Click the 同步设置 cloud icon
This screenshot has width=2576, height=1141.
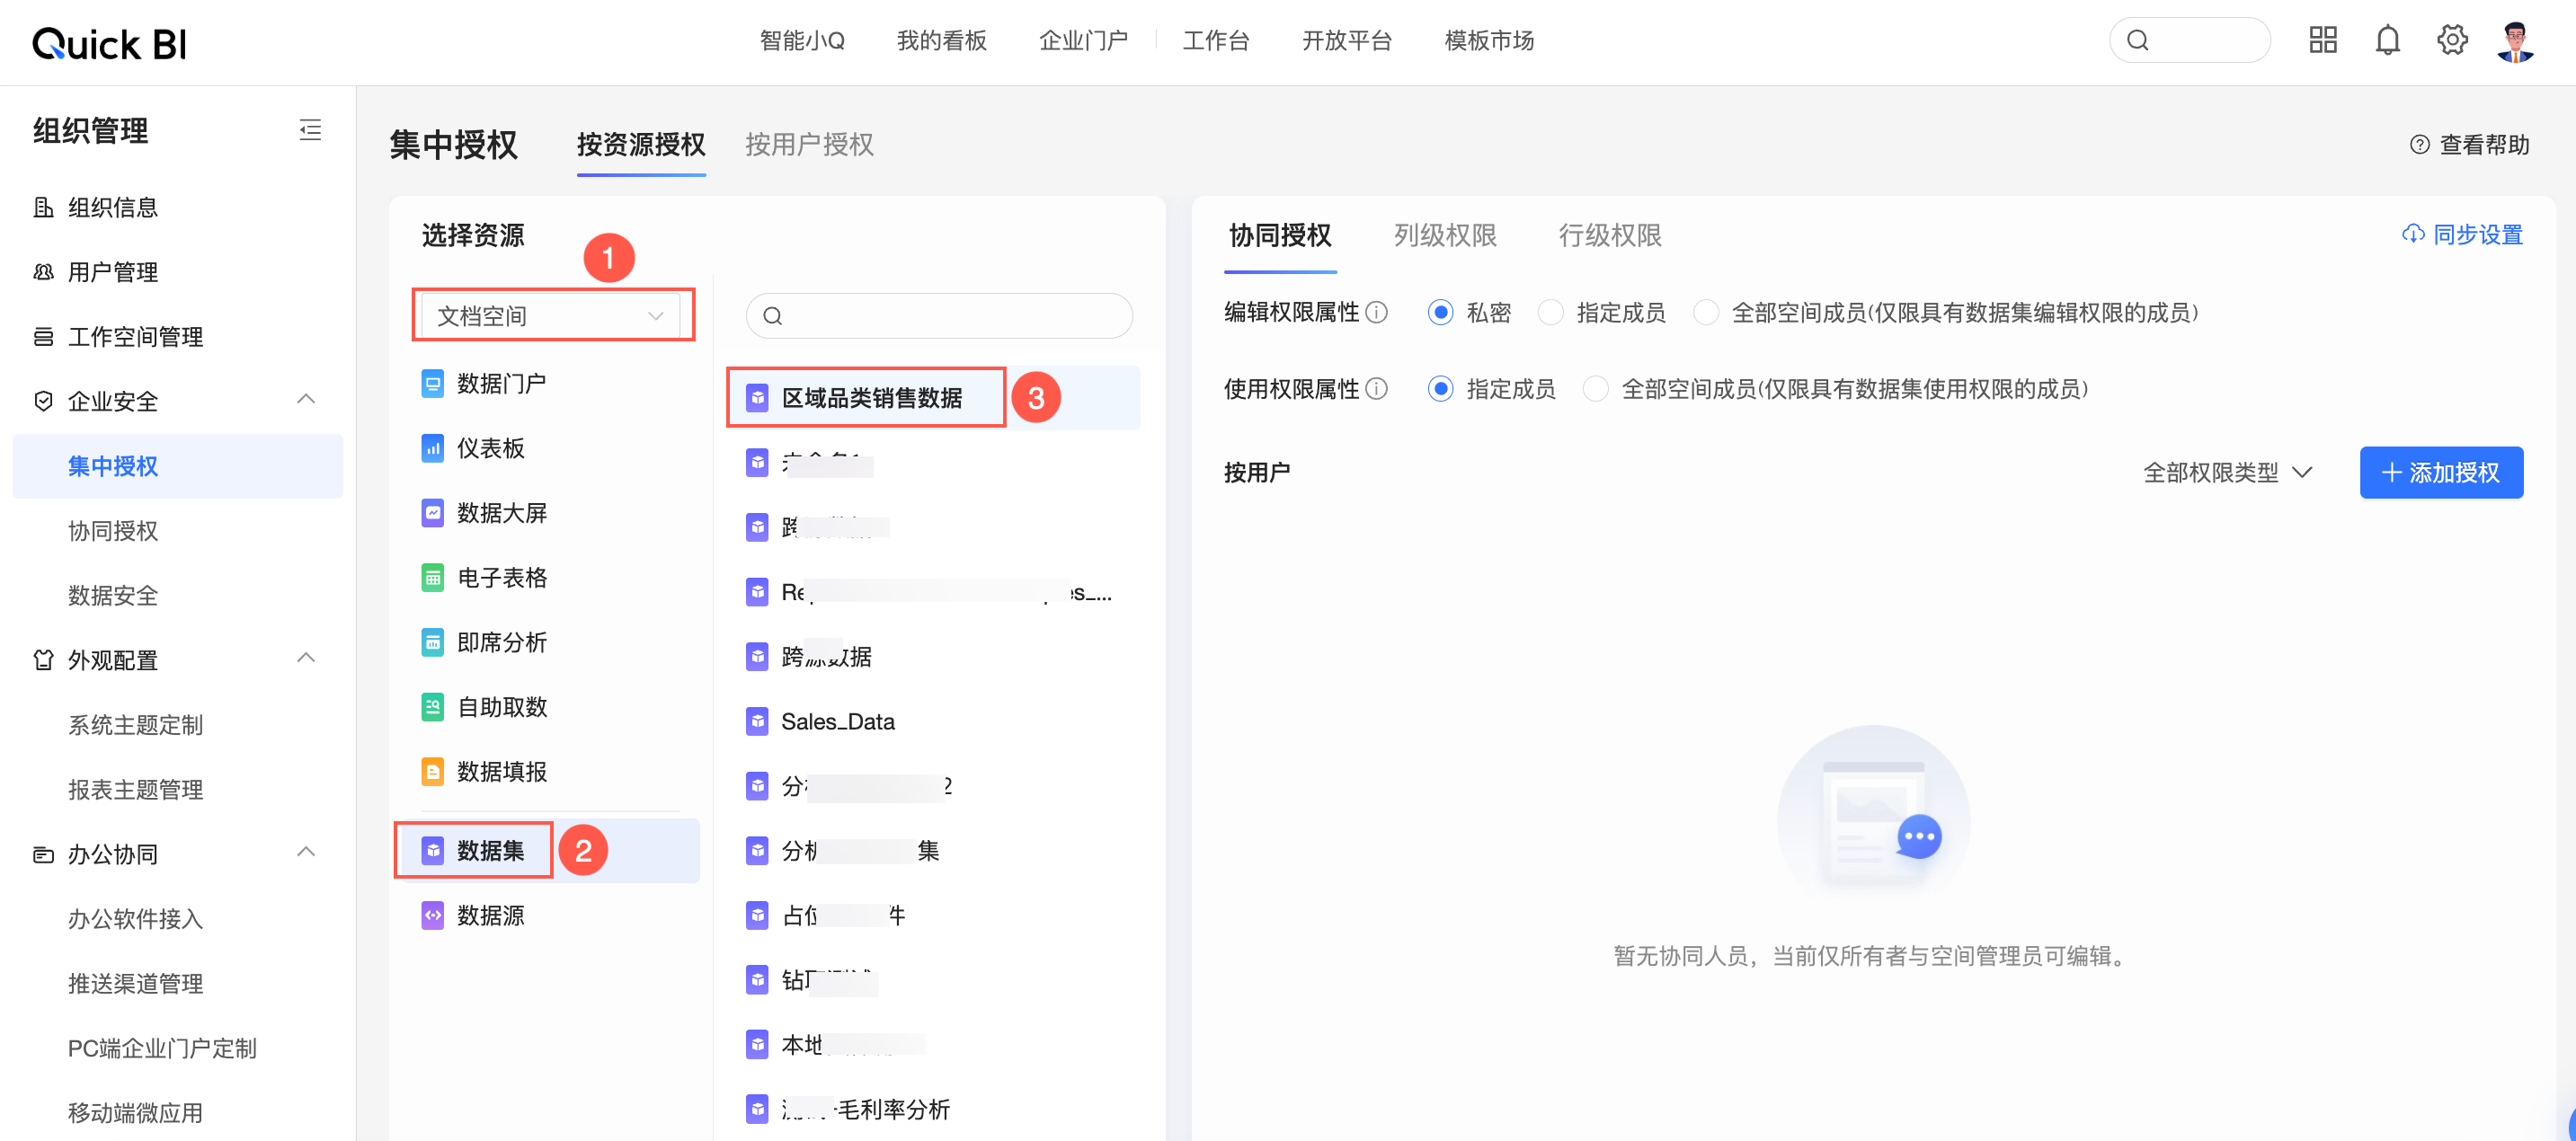(2413, 234)
